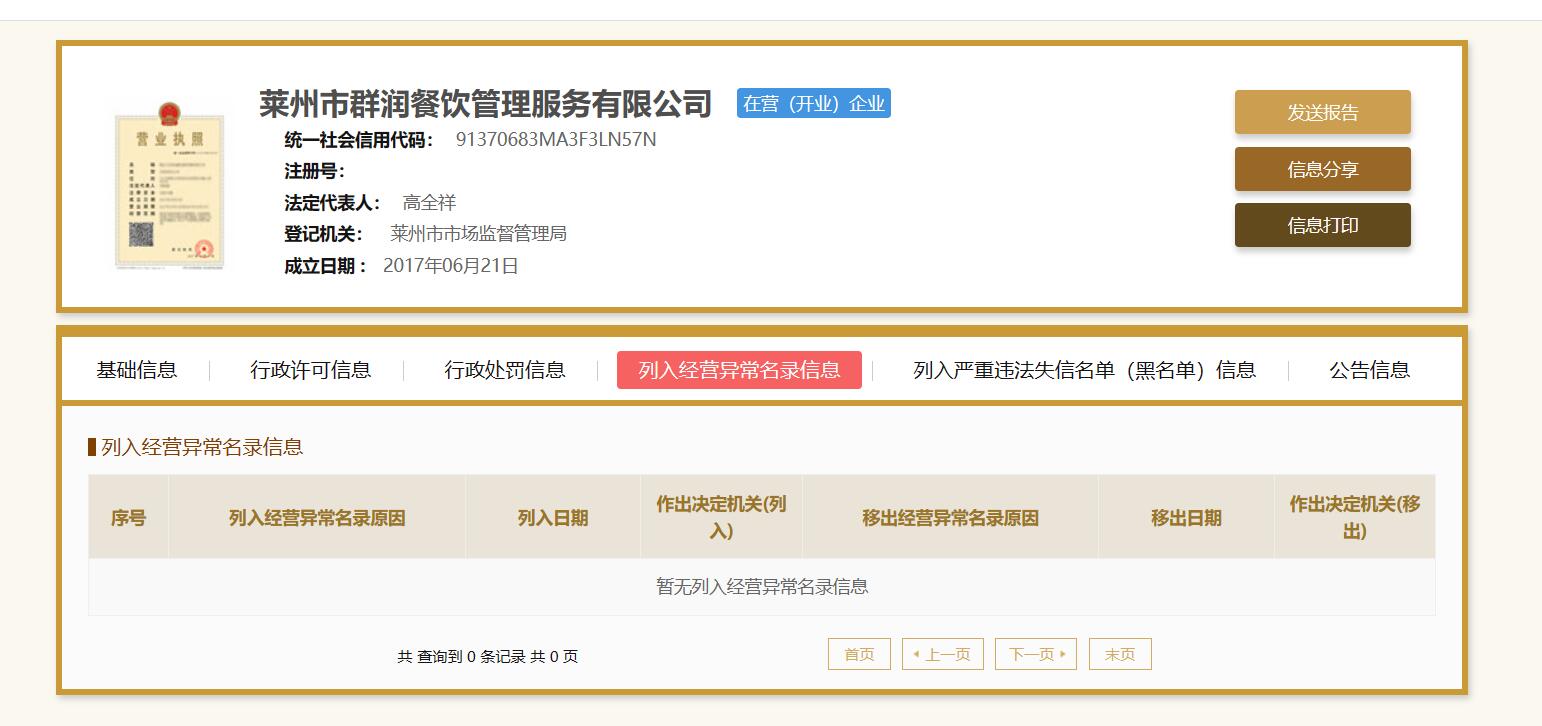Viewport: 1542px width, 726px height.
Task: Open the 行政处罚信息 tab
Action: pos(505,370)
